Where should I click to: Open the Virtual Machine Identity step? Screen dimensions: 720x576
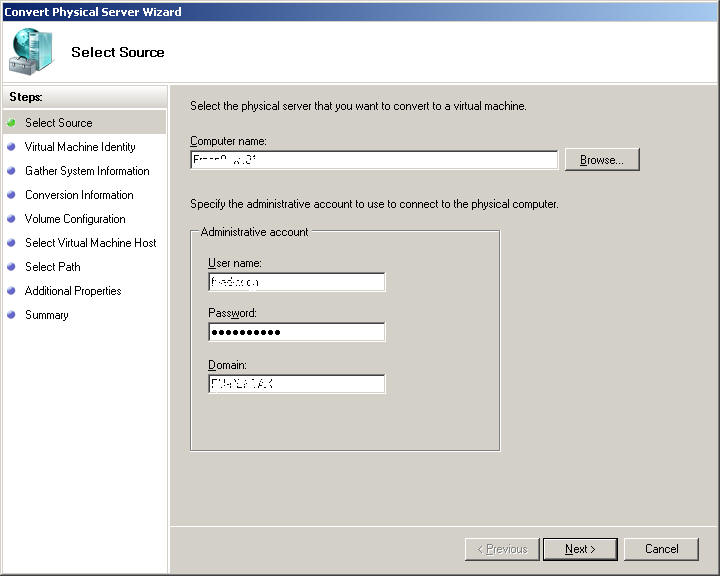pyautogui.click(x=80, y=147)
